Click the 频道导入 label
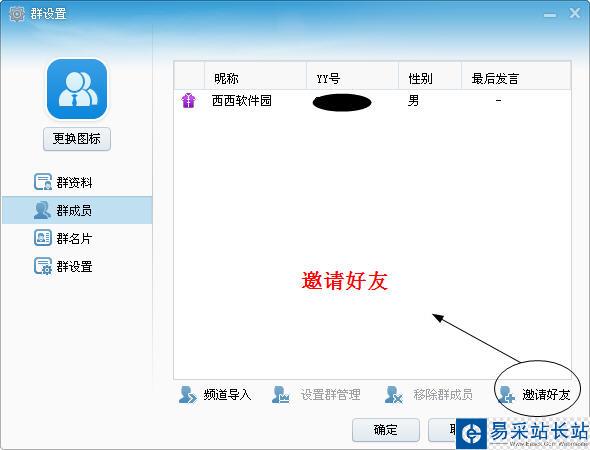This screenshot has height=450, width=590. point(227,395)
